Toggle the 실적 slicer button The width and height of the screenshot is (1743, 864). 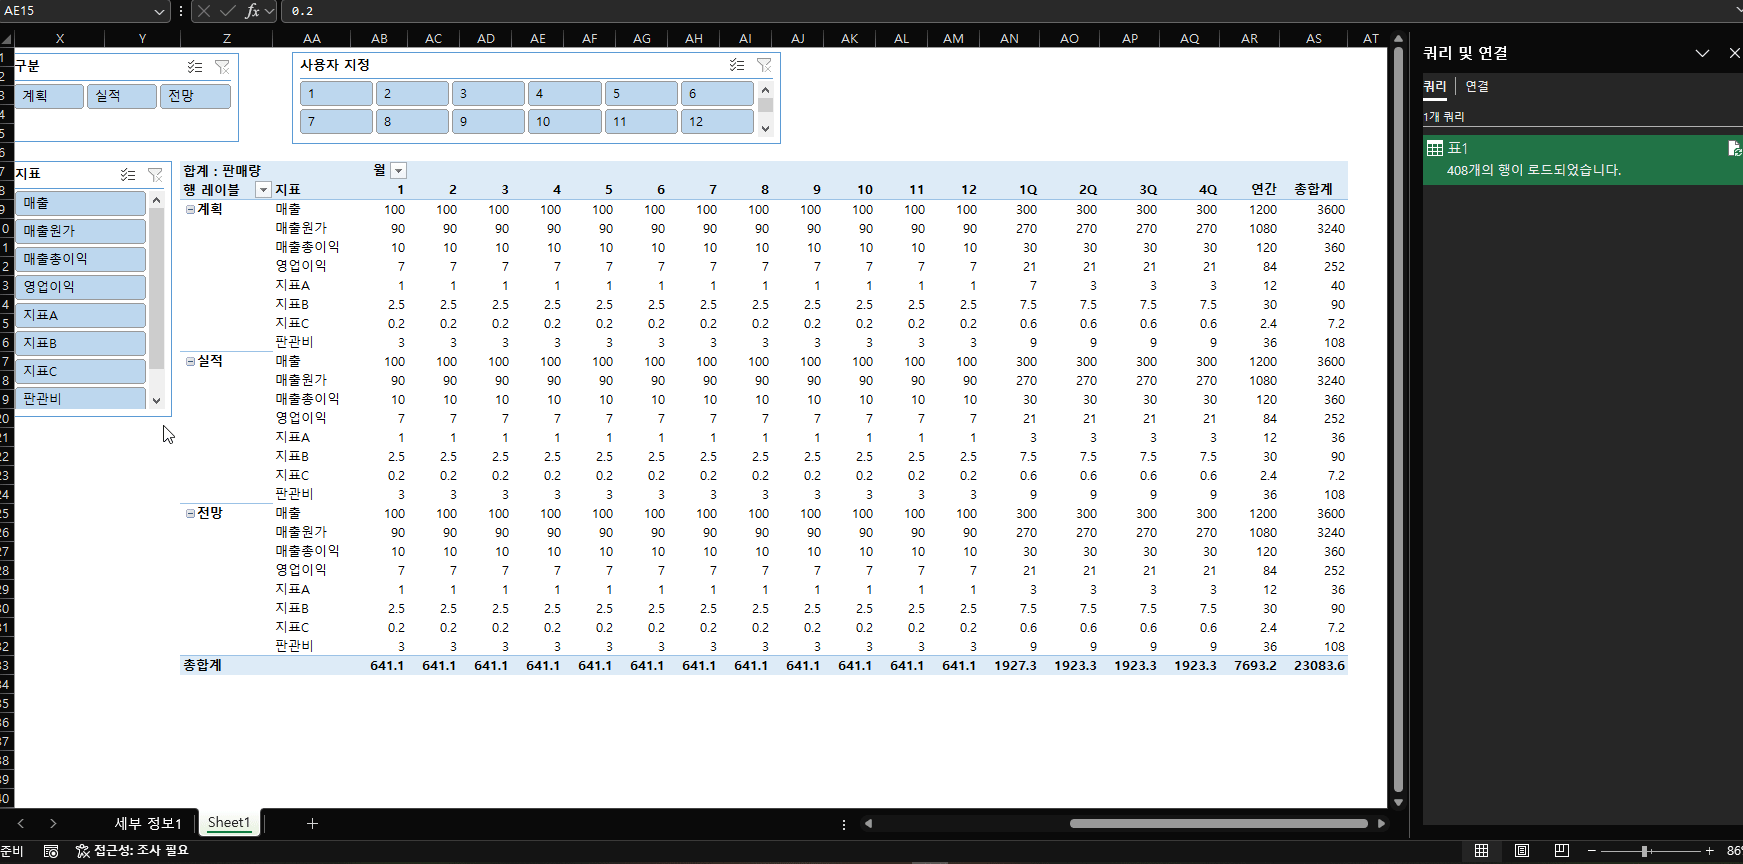(x=121, y=96)
